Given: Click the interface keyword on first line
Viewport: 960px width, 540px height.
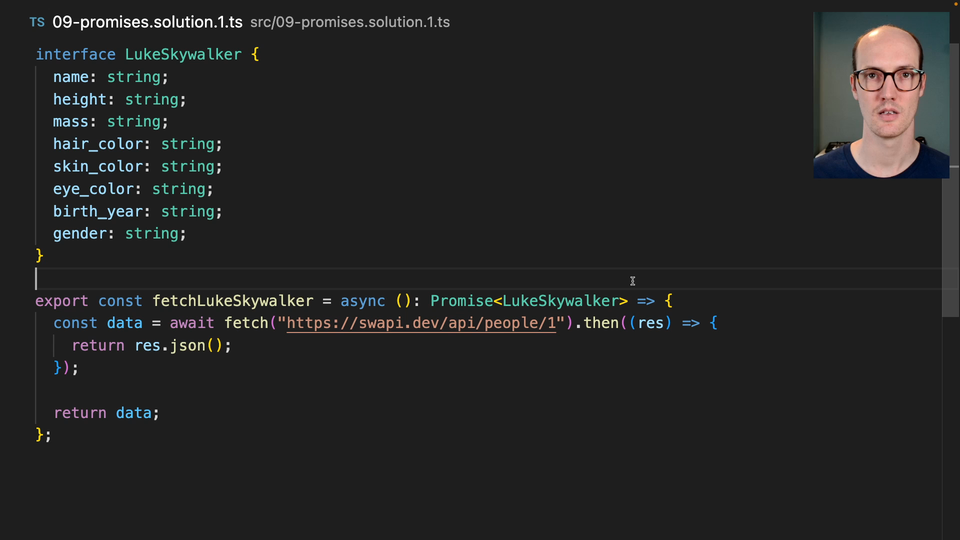Looking at the screenshot, I should pyautogui.click(x=76, y=54).
